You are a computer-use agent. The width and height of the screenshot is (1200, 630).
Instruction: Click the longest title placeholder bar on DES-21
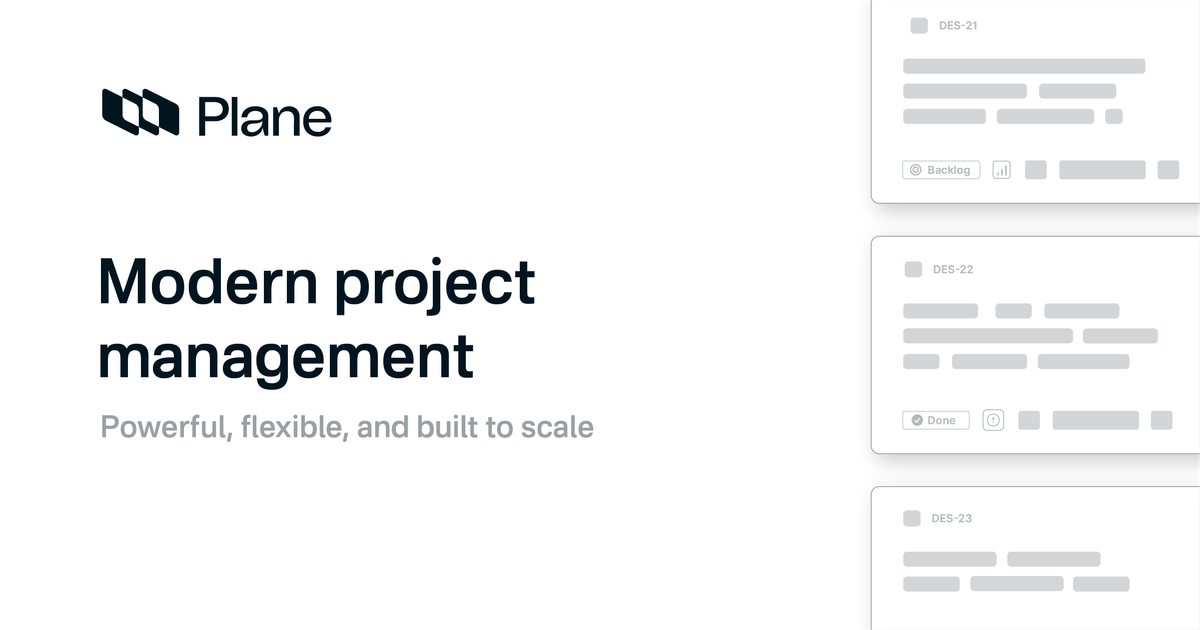tap(1024, 66)
